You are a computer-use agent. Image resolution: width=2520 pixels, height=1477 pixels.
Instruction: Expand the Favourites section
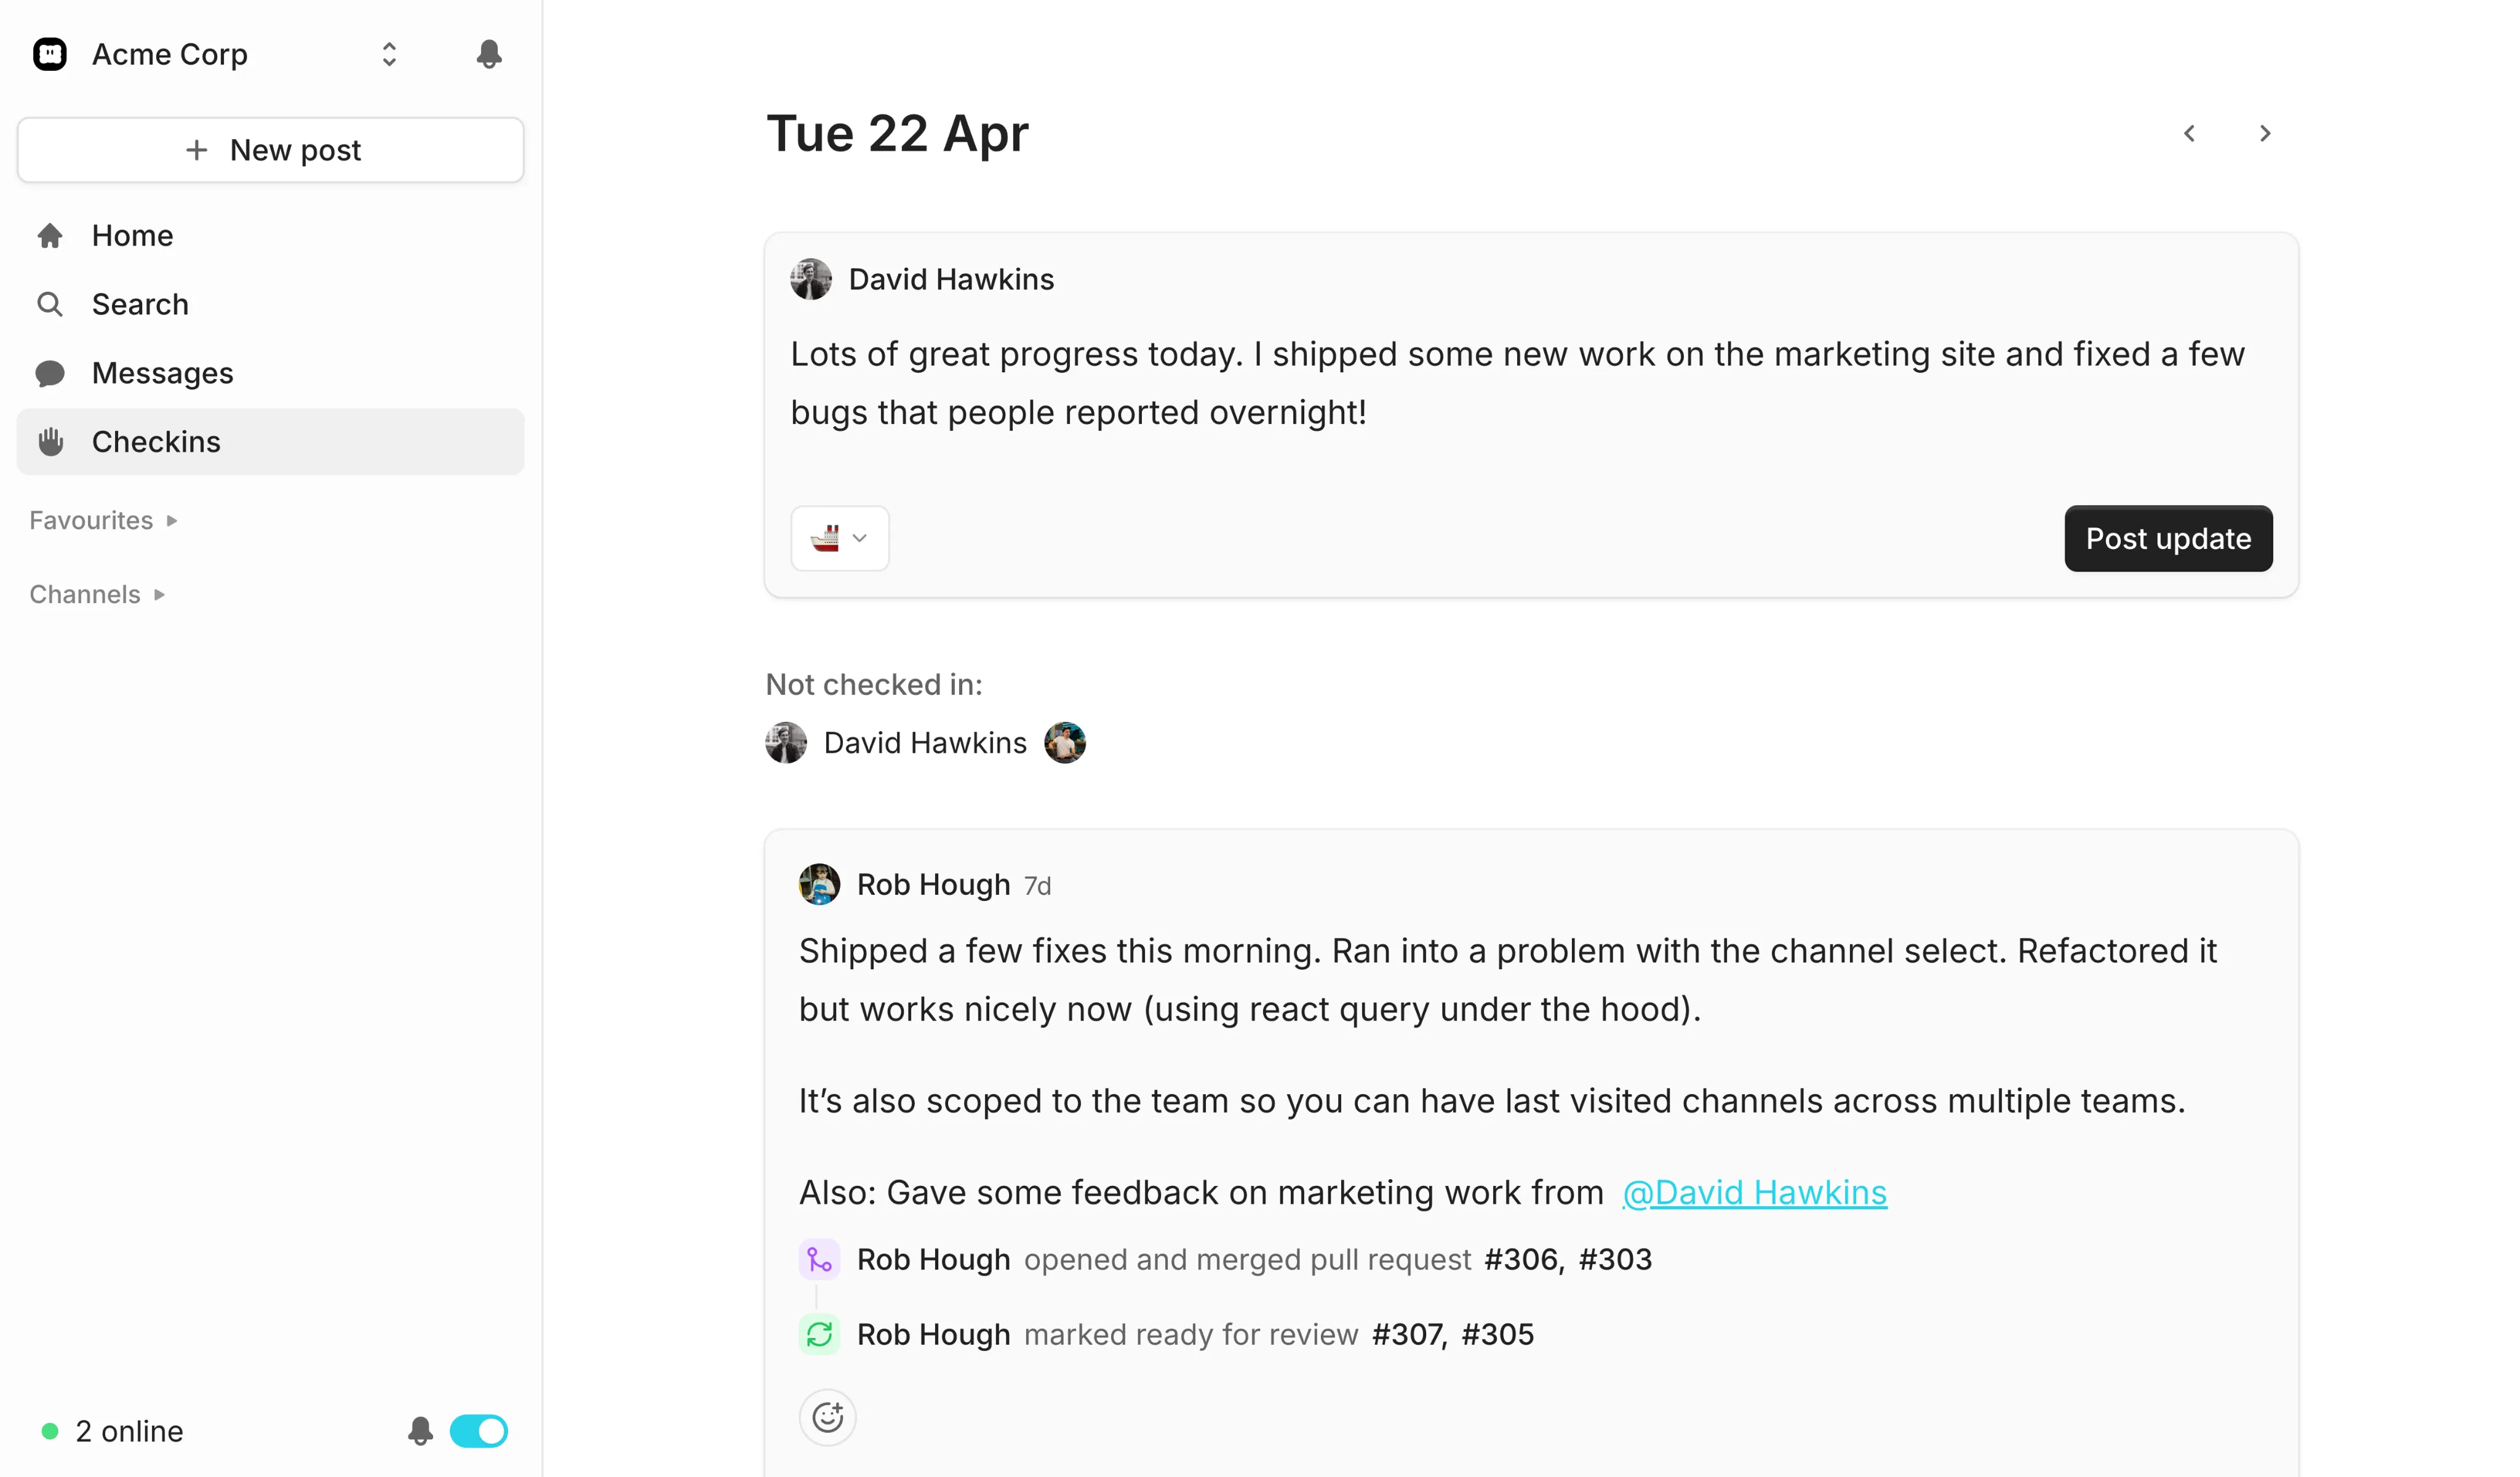point(103,521)
